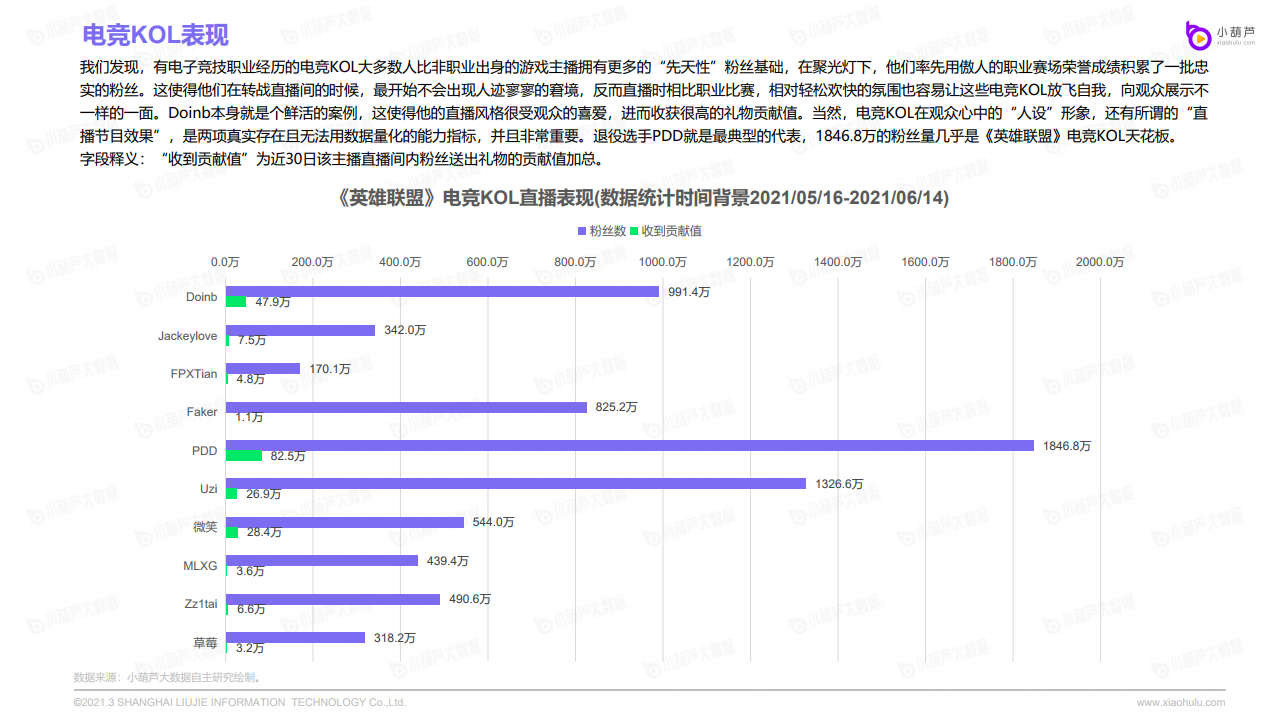Click Doinb's green 47.9万 bar
The height and width of the screenshot is (720, 1280).
(236, 302)
